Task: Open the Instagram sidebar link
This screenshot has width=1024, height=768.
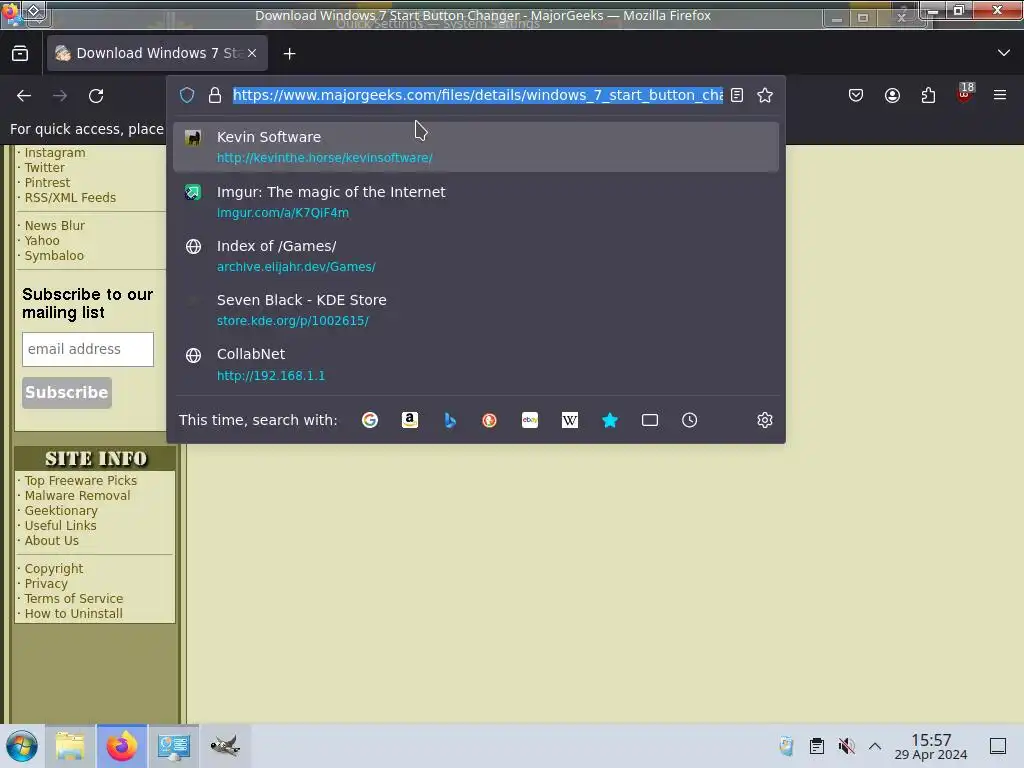Action: (x=55, y=153)
